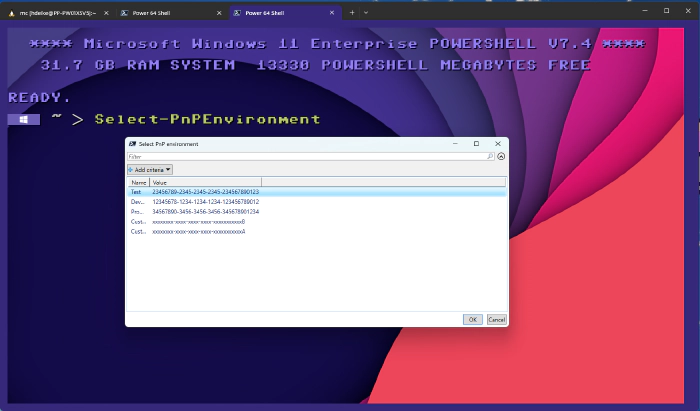Open the terminal profiles dropdown arrow
The height and width of the screenshot is (411, 700).
pyautogui.click(x=366, y=12)
